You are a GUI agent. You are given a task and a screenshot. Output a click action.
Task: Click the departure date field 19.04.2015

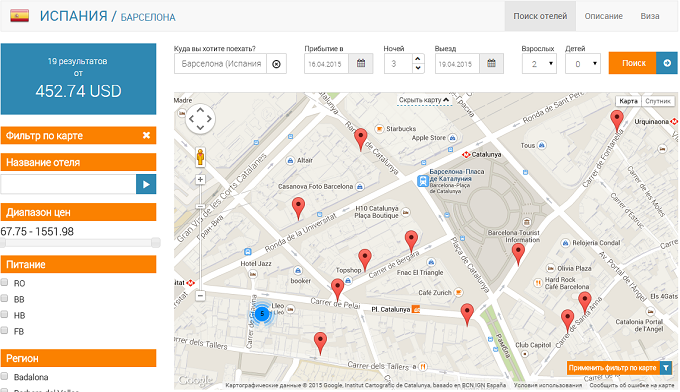457,64
